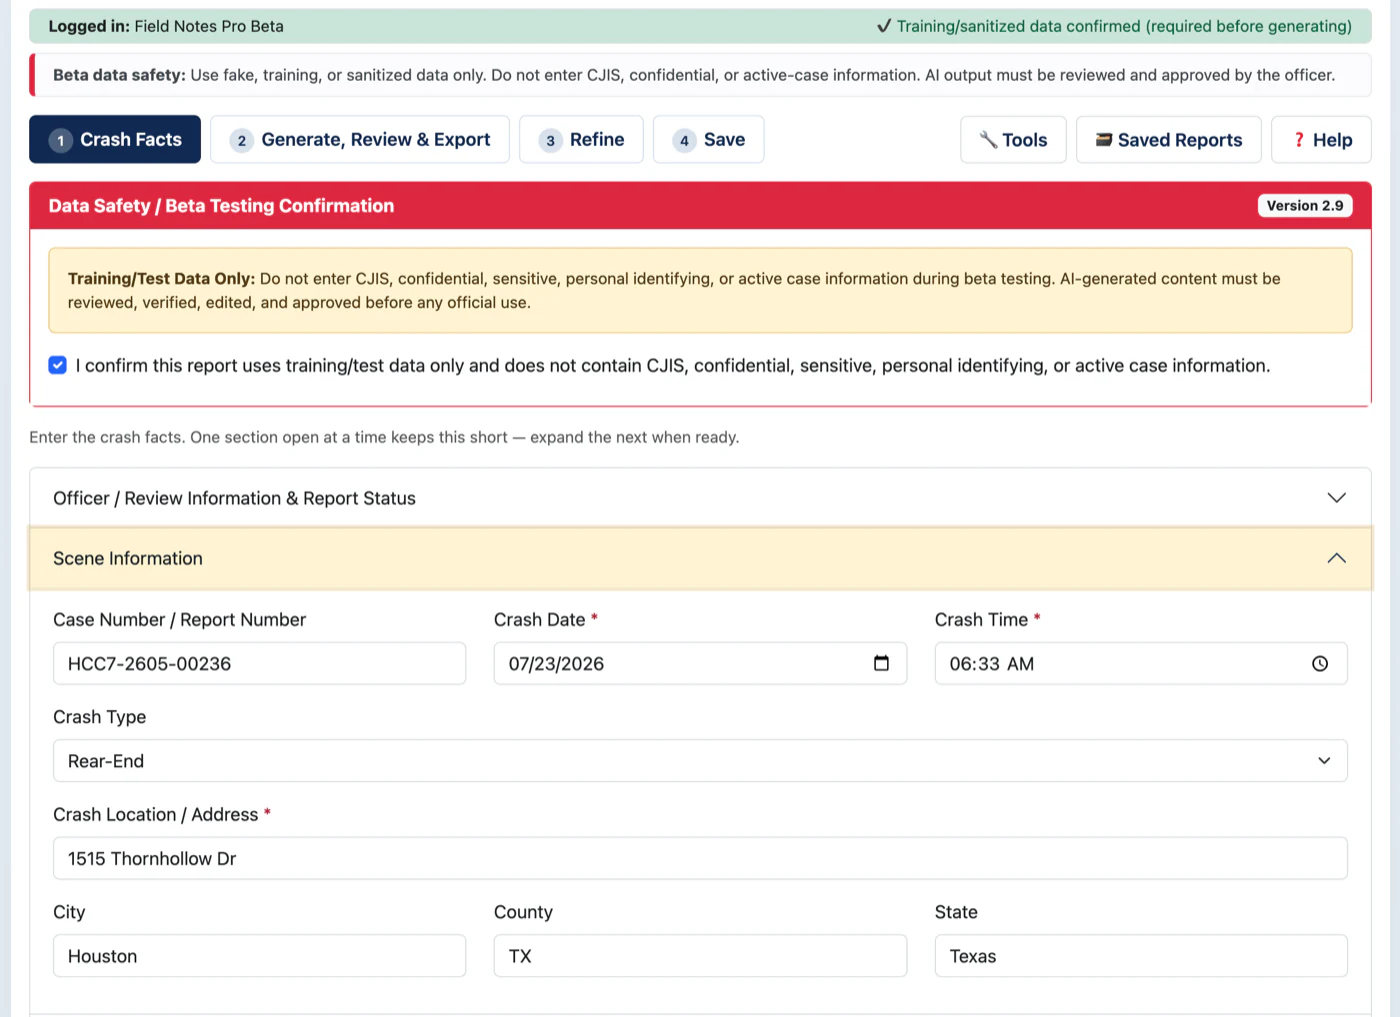The width and height of the screenshot is (1400, 1017).
Task: Click the 'Training/sanitized data confirmed' status text
Action: pos(1114,26)
